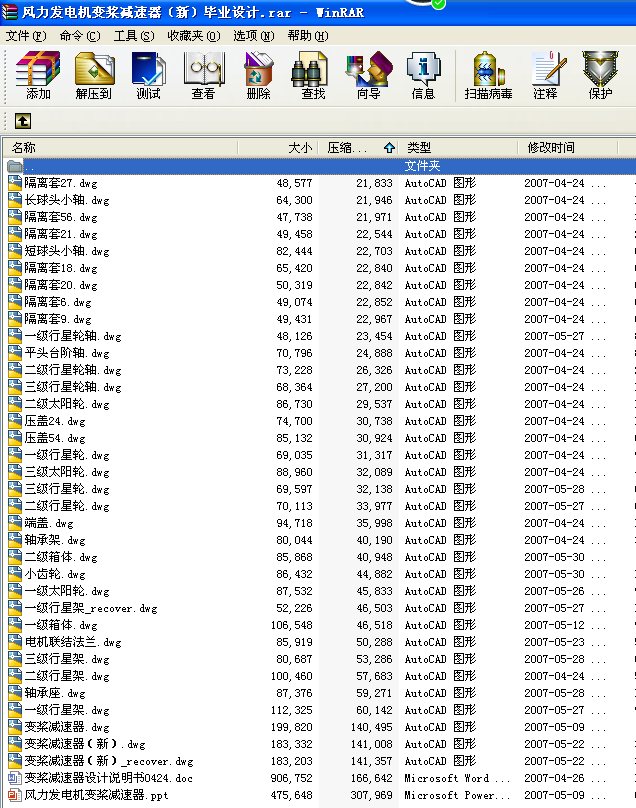Select file 一级箱体.dwg

pos(61,625)
